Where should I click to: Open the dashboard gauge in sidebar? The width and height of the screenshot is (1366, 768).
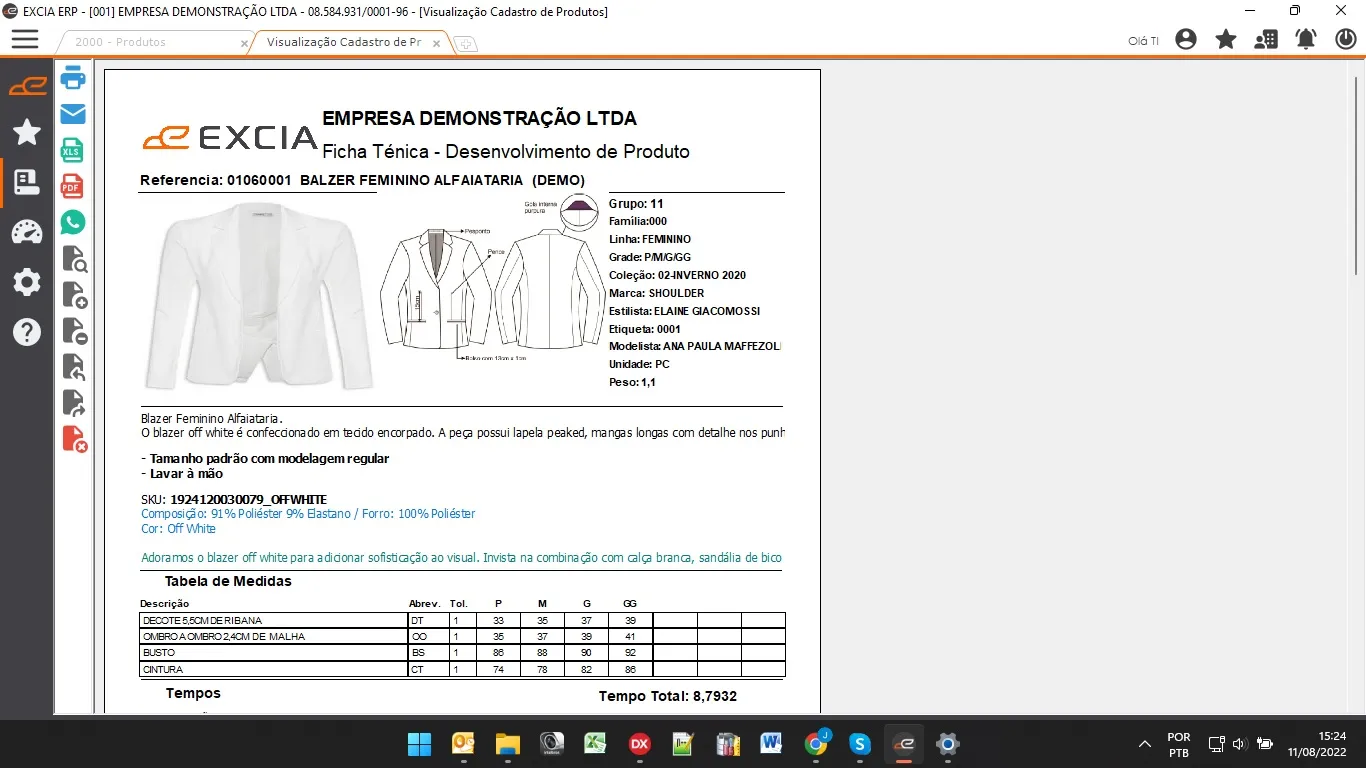click(x=27, y=232)
